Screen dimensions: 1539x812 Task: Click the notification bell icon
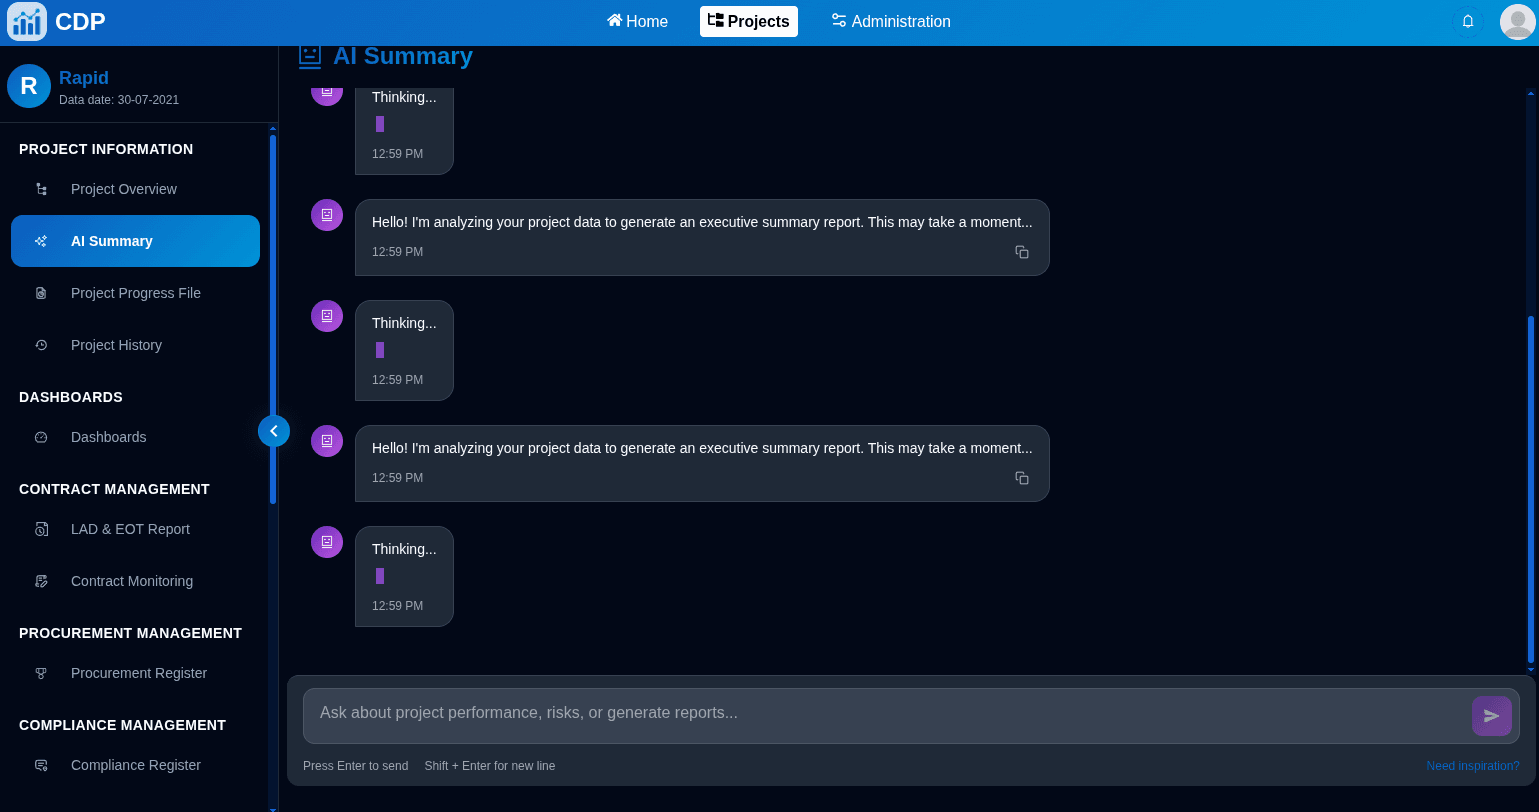point(1467,21)
